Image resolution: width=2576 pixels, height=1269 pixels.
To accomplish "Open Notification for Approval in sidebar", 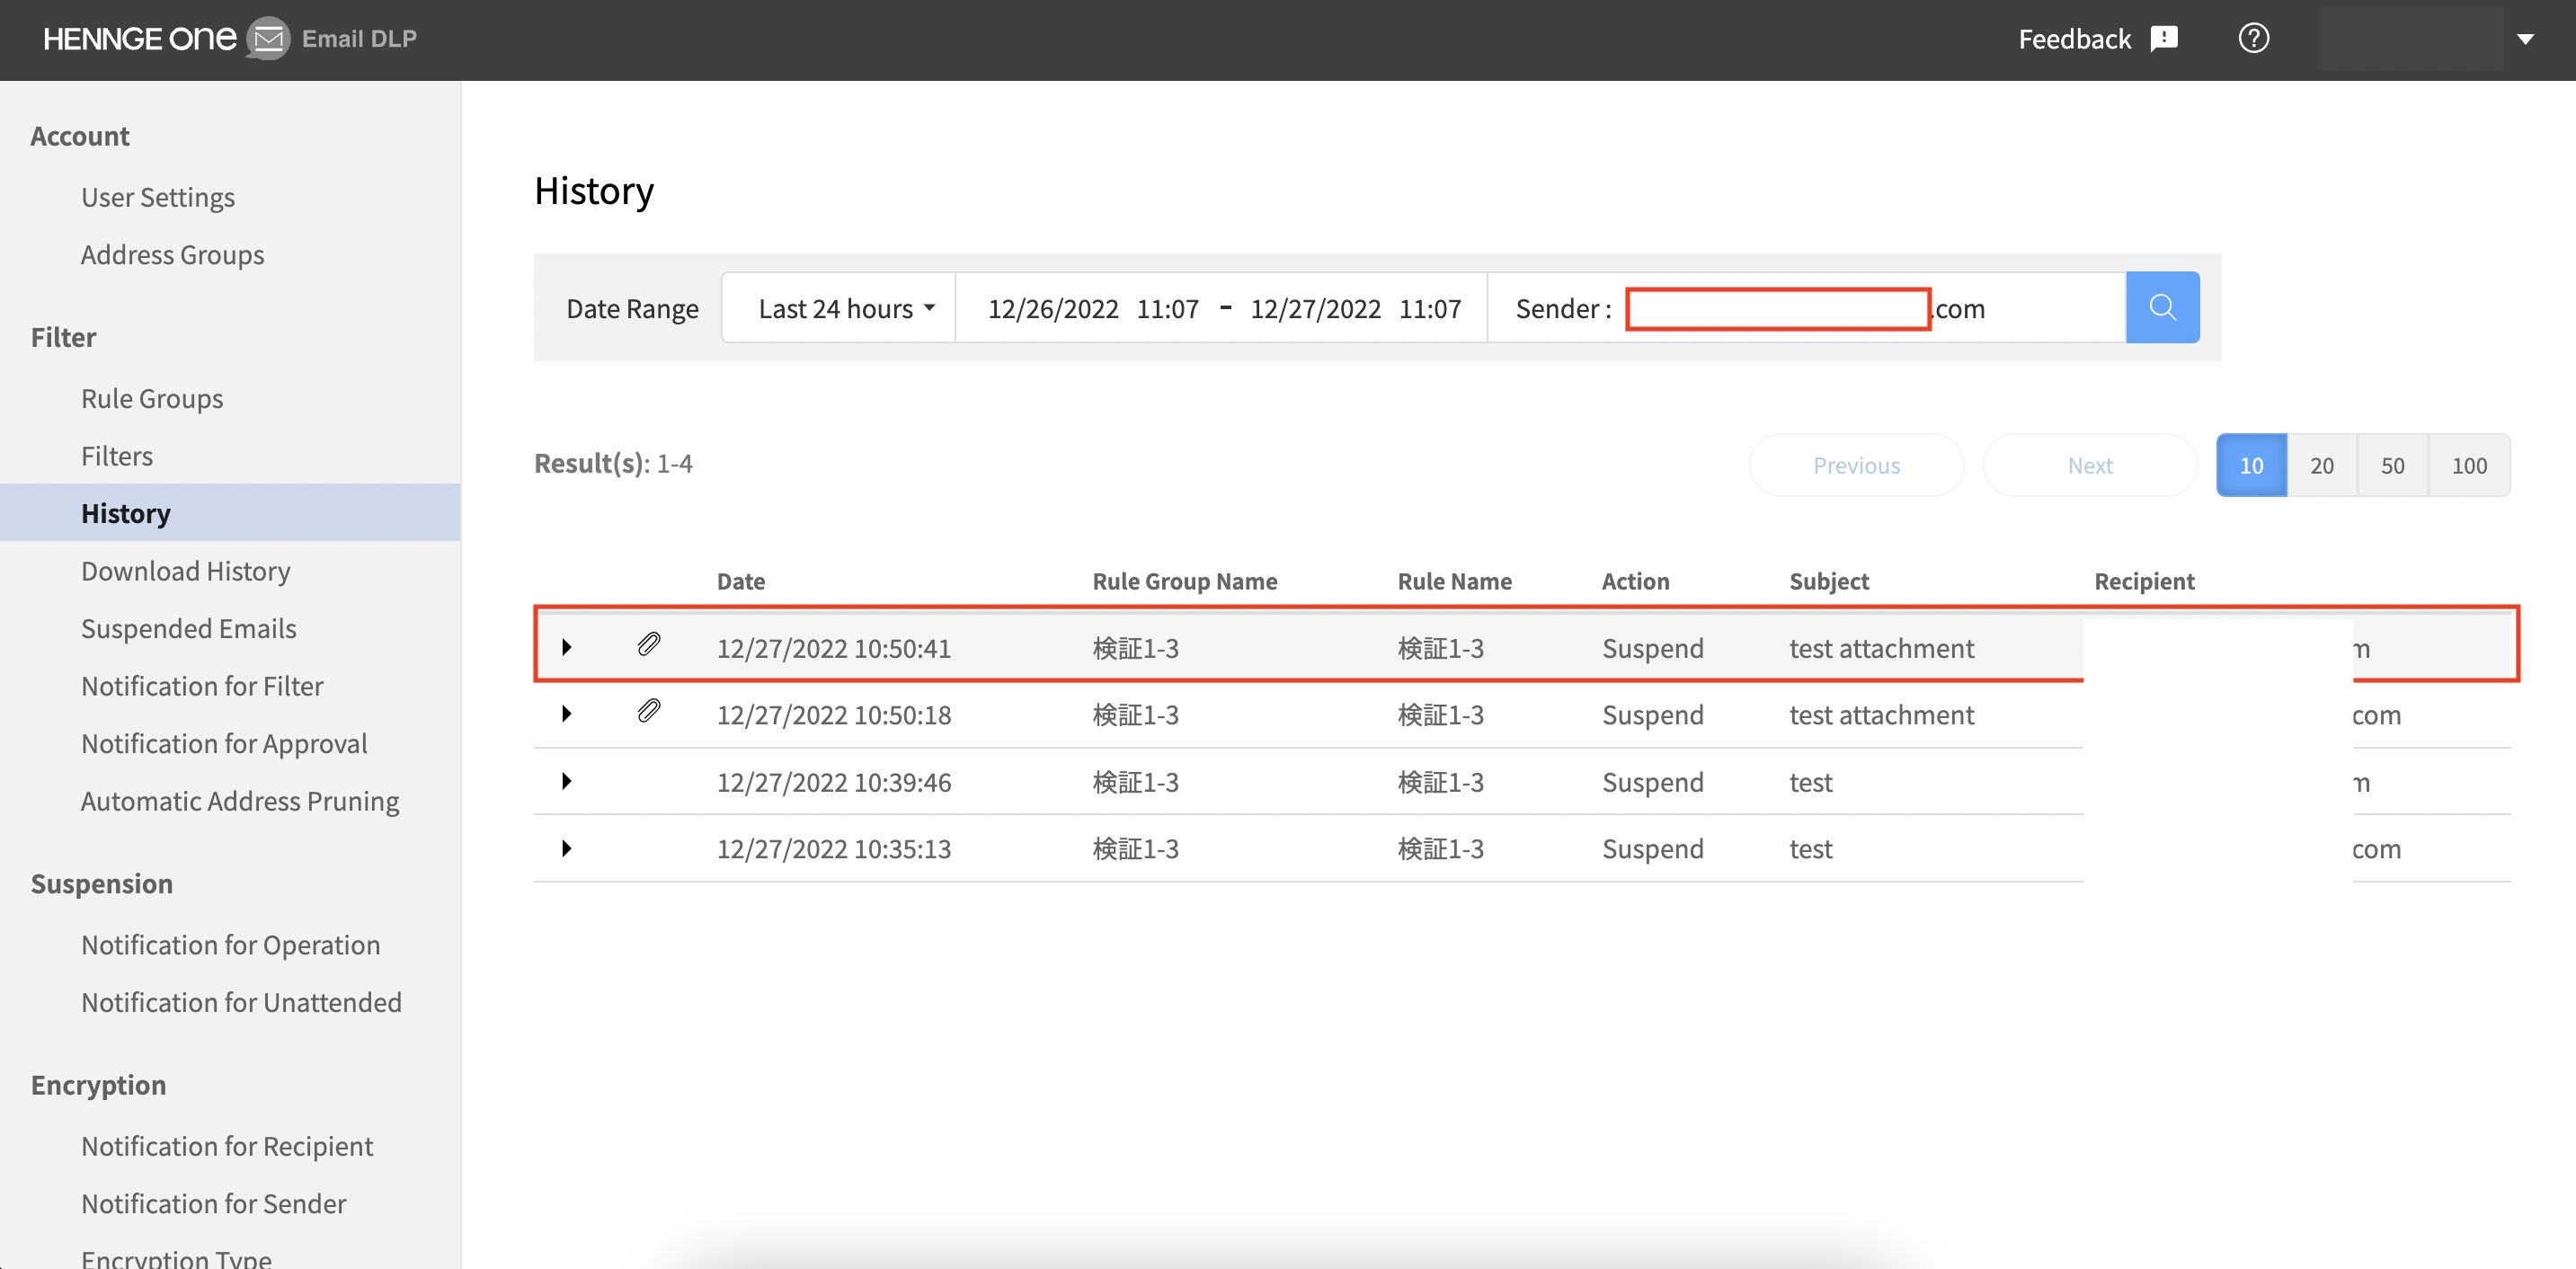I will pyautogui.click(x=224, y=743).
